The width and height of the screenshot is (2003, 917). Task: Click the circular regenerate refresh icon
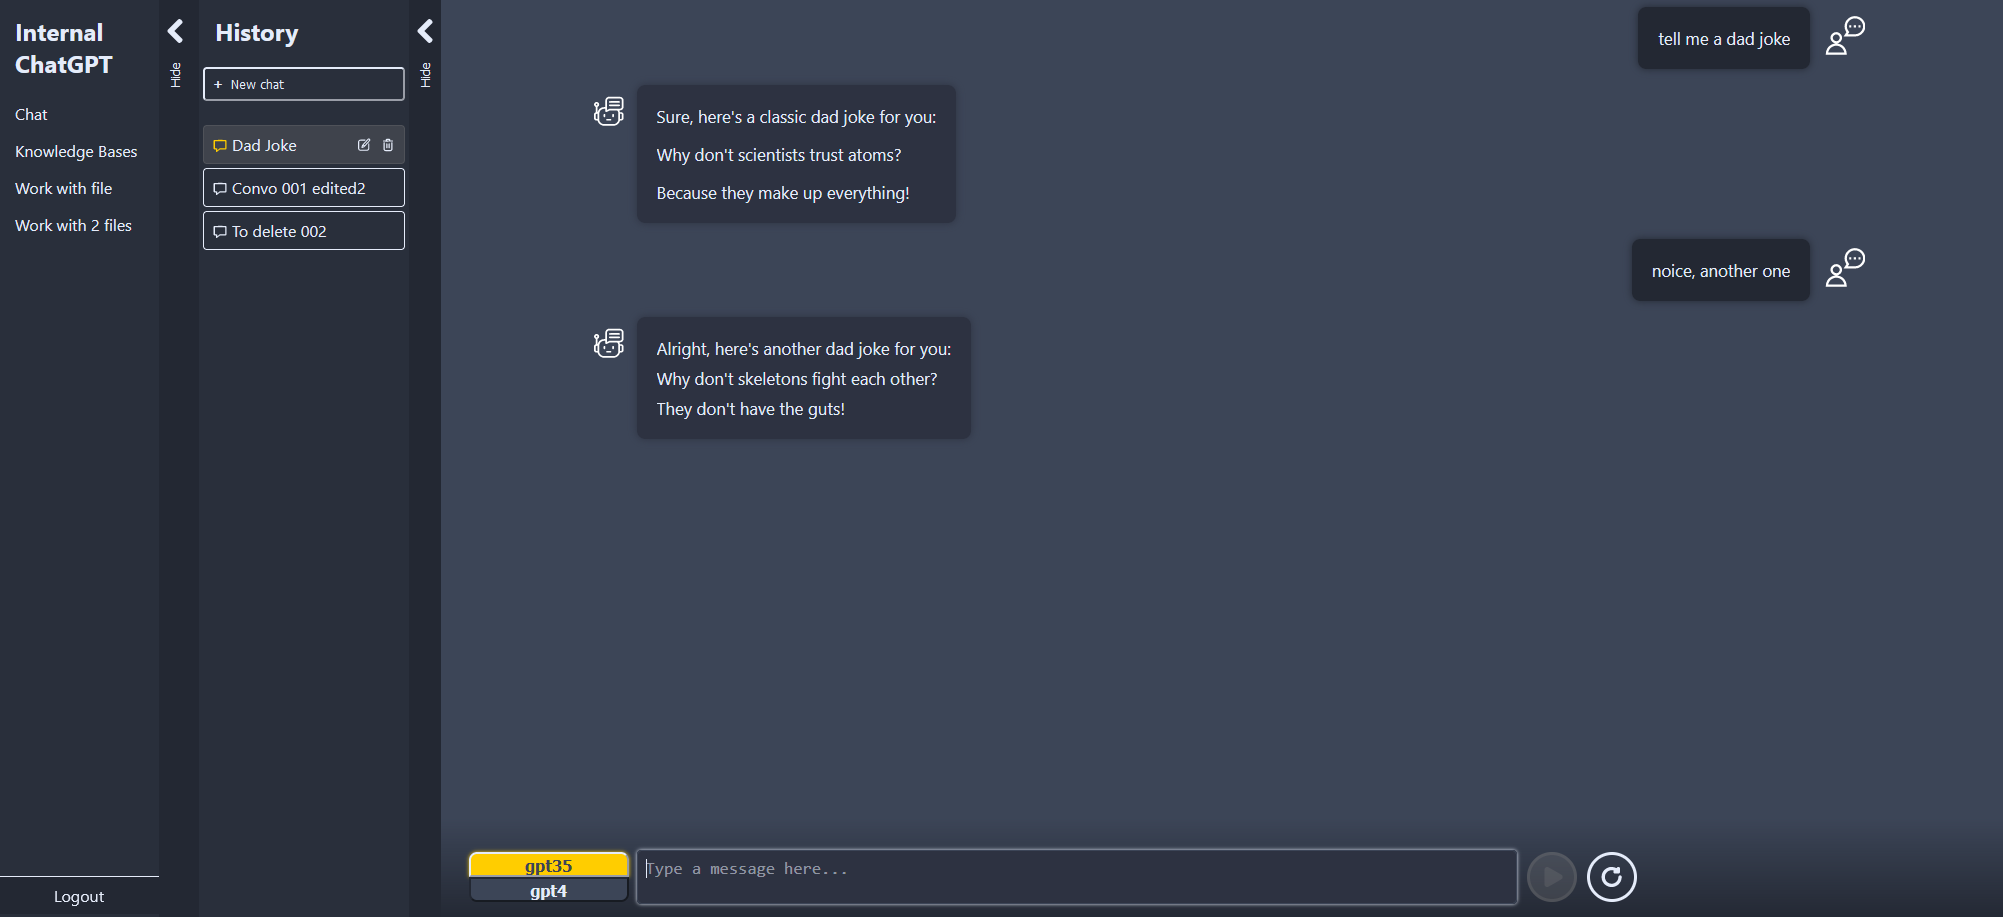[1612, 877]
